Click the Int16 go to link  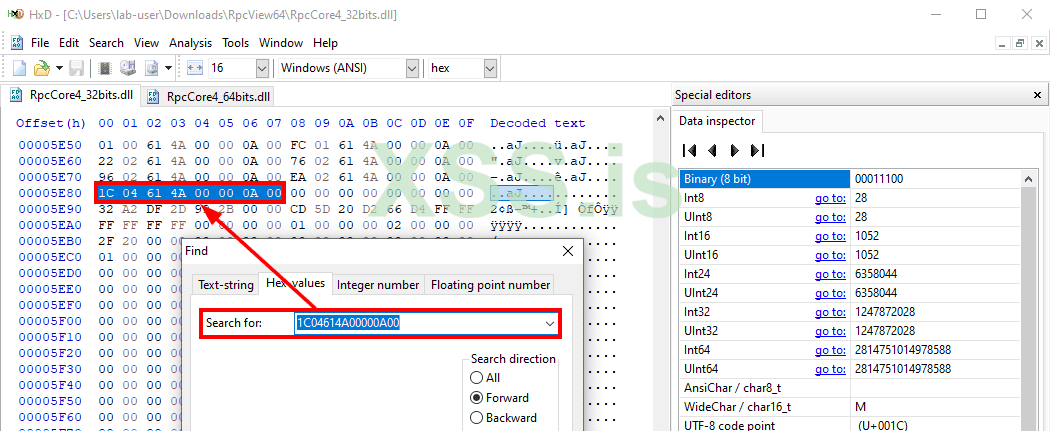(830, 236)
